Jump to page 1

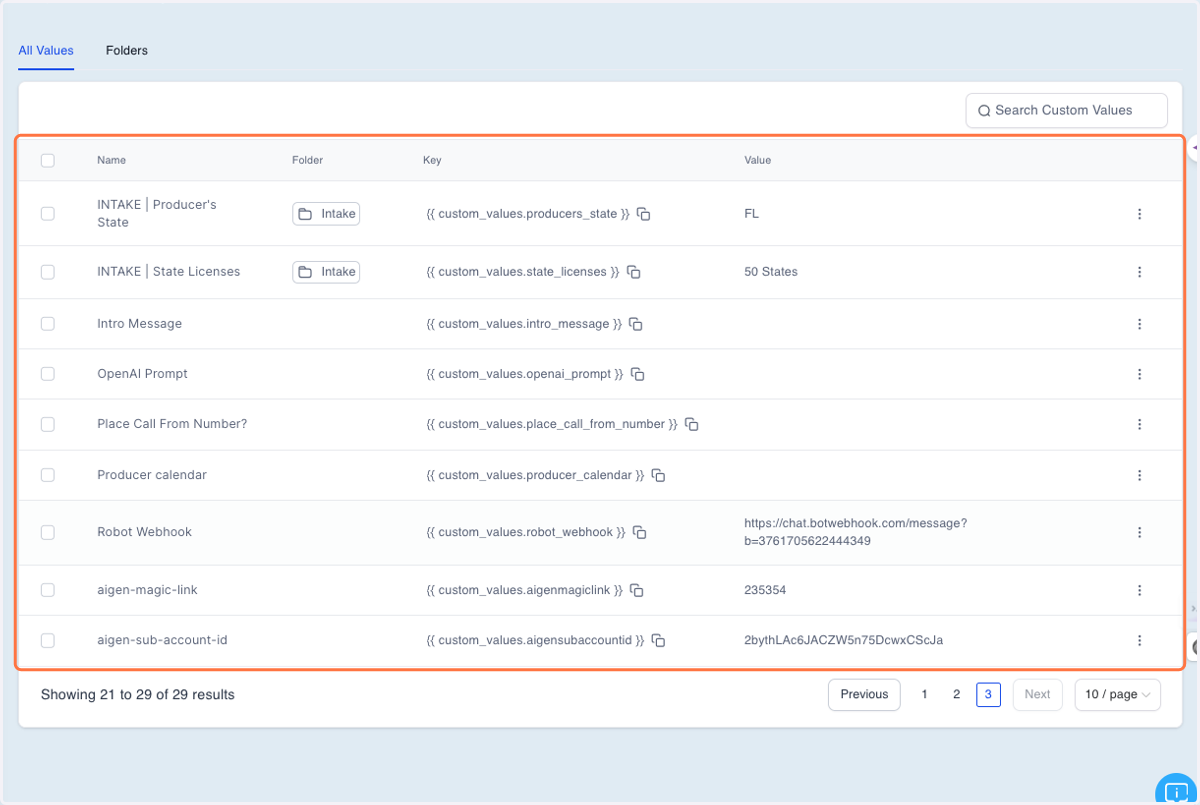[924, 694]
